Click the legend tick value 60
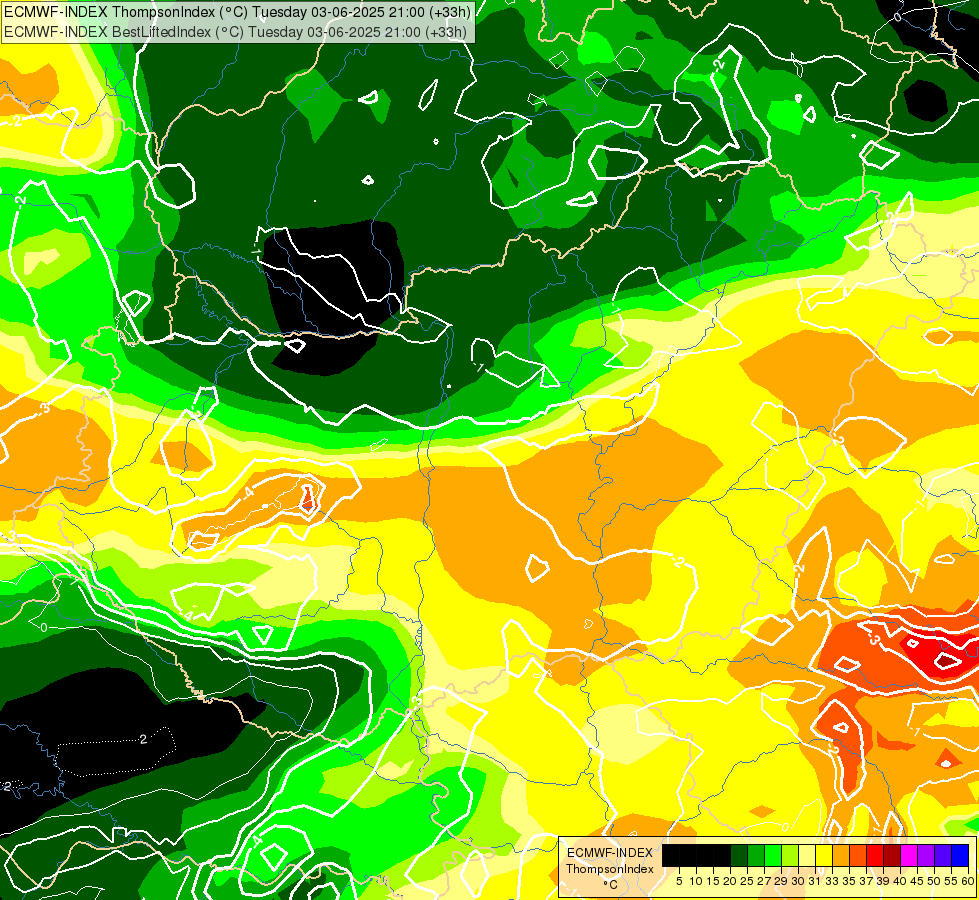Image resolution: width=979 pixels, height=900 pixels. point(968,881)
